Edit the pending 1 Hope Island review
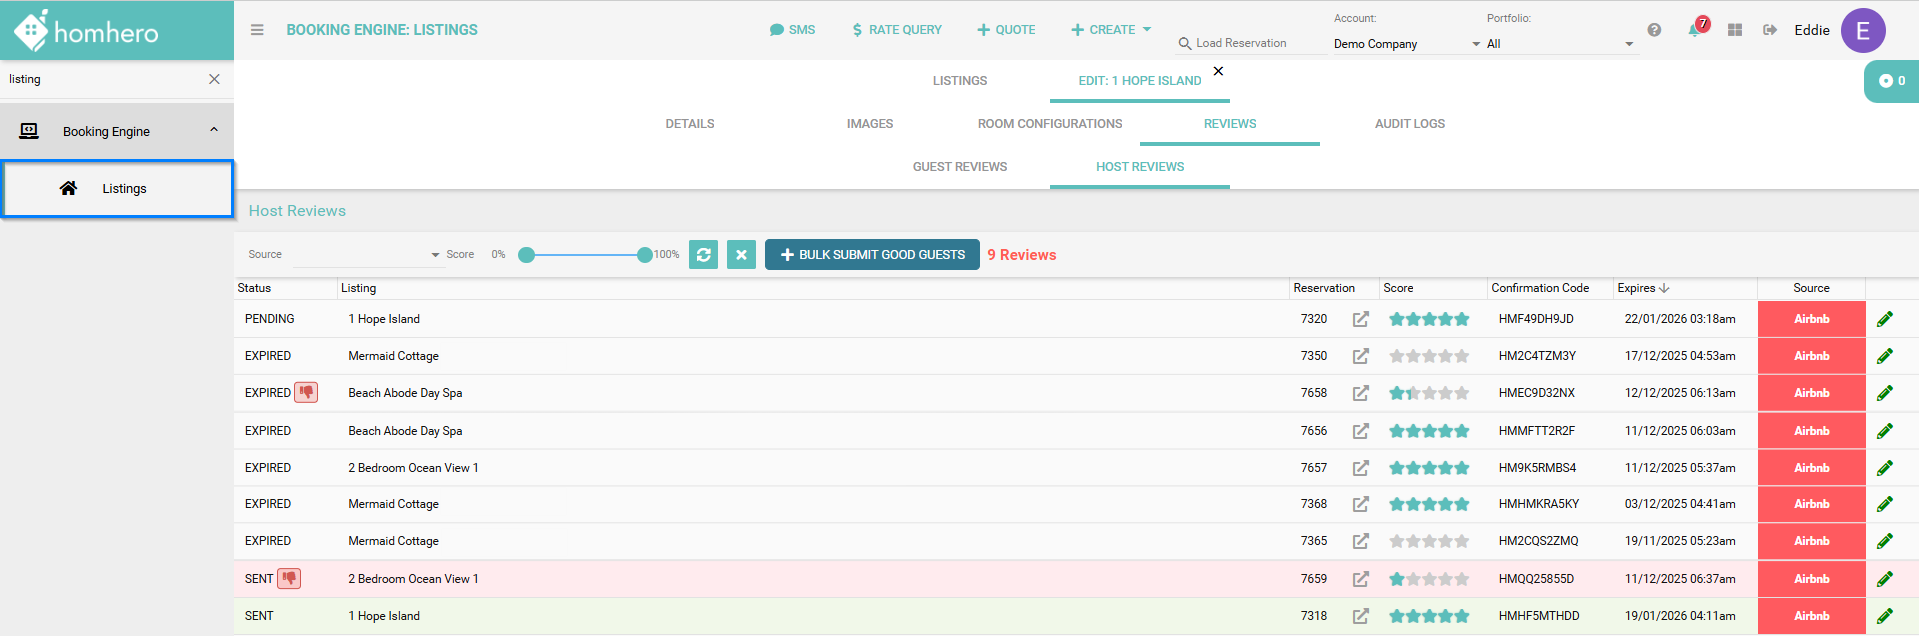 (x=1884, y=319)
